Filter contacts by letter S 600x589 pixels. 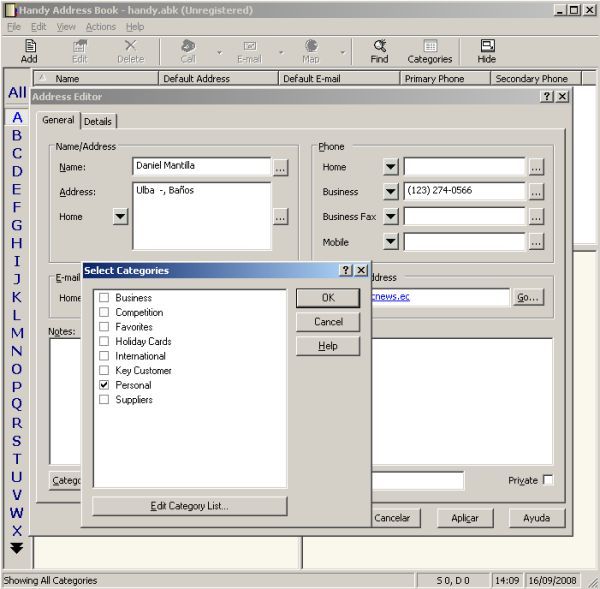[16, 441]
